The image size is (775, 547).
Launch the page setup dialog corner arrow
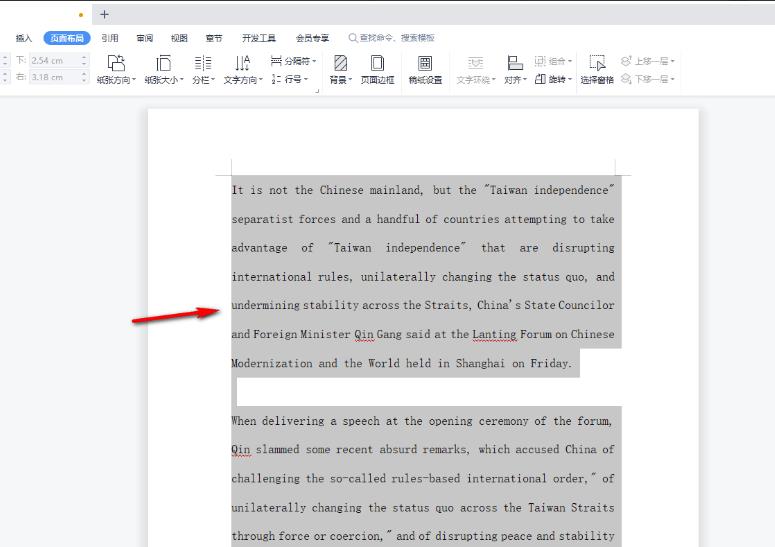[318, 91]
